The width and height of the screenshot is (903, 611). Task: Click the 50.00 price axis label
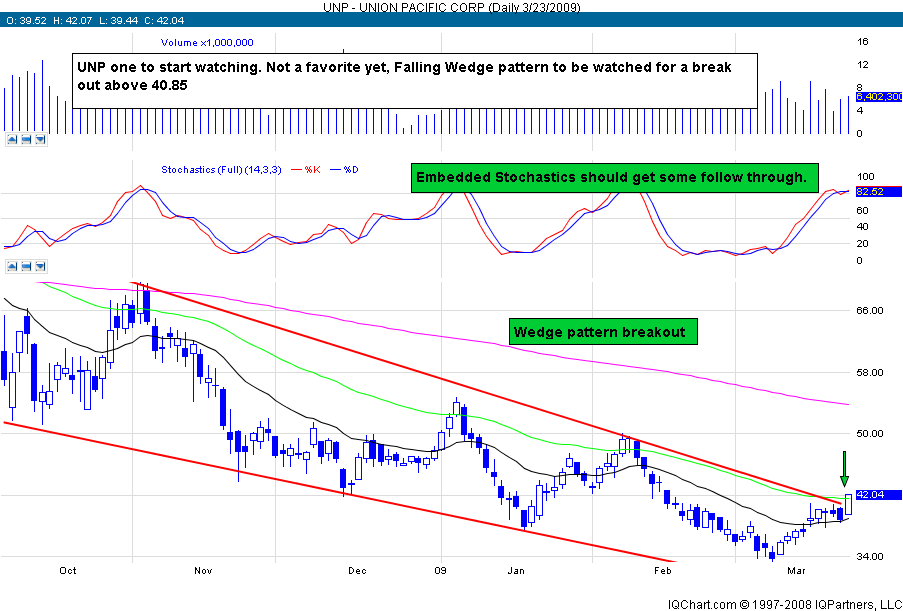(870, 434)
